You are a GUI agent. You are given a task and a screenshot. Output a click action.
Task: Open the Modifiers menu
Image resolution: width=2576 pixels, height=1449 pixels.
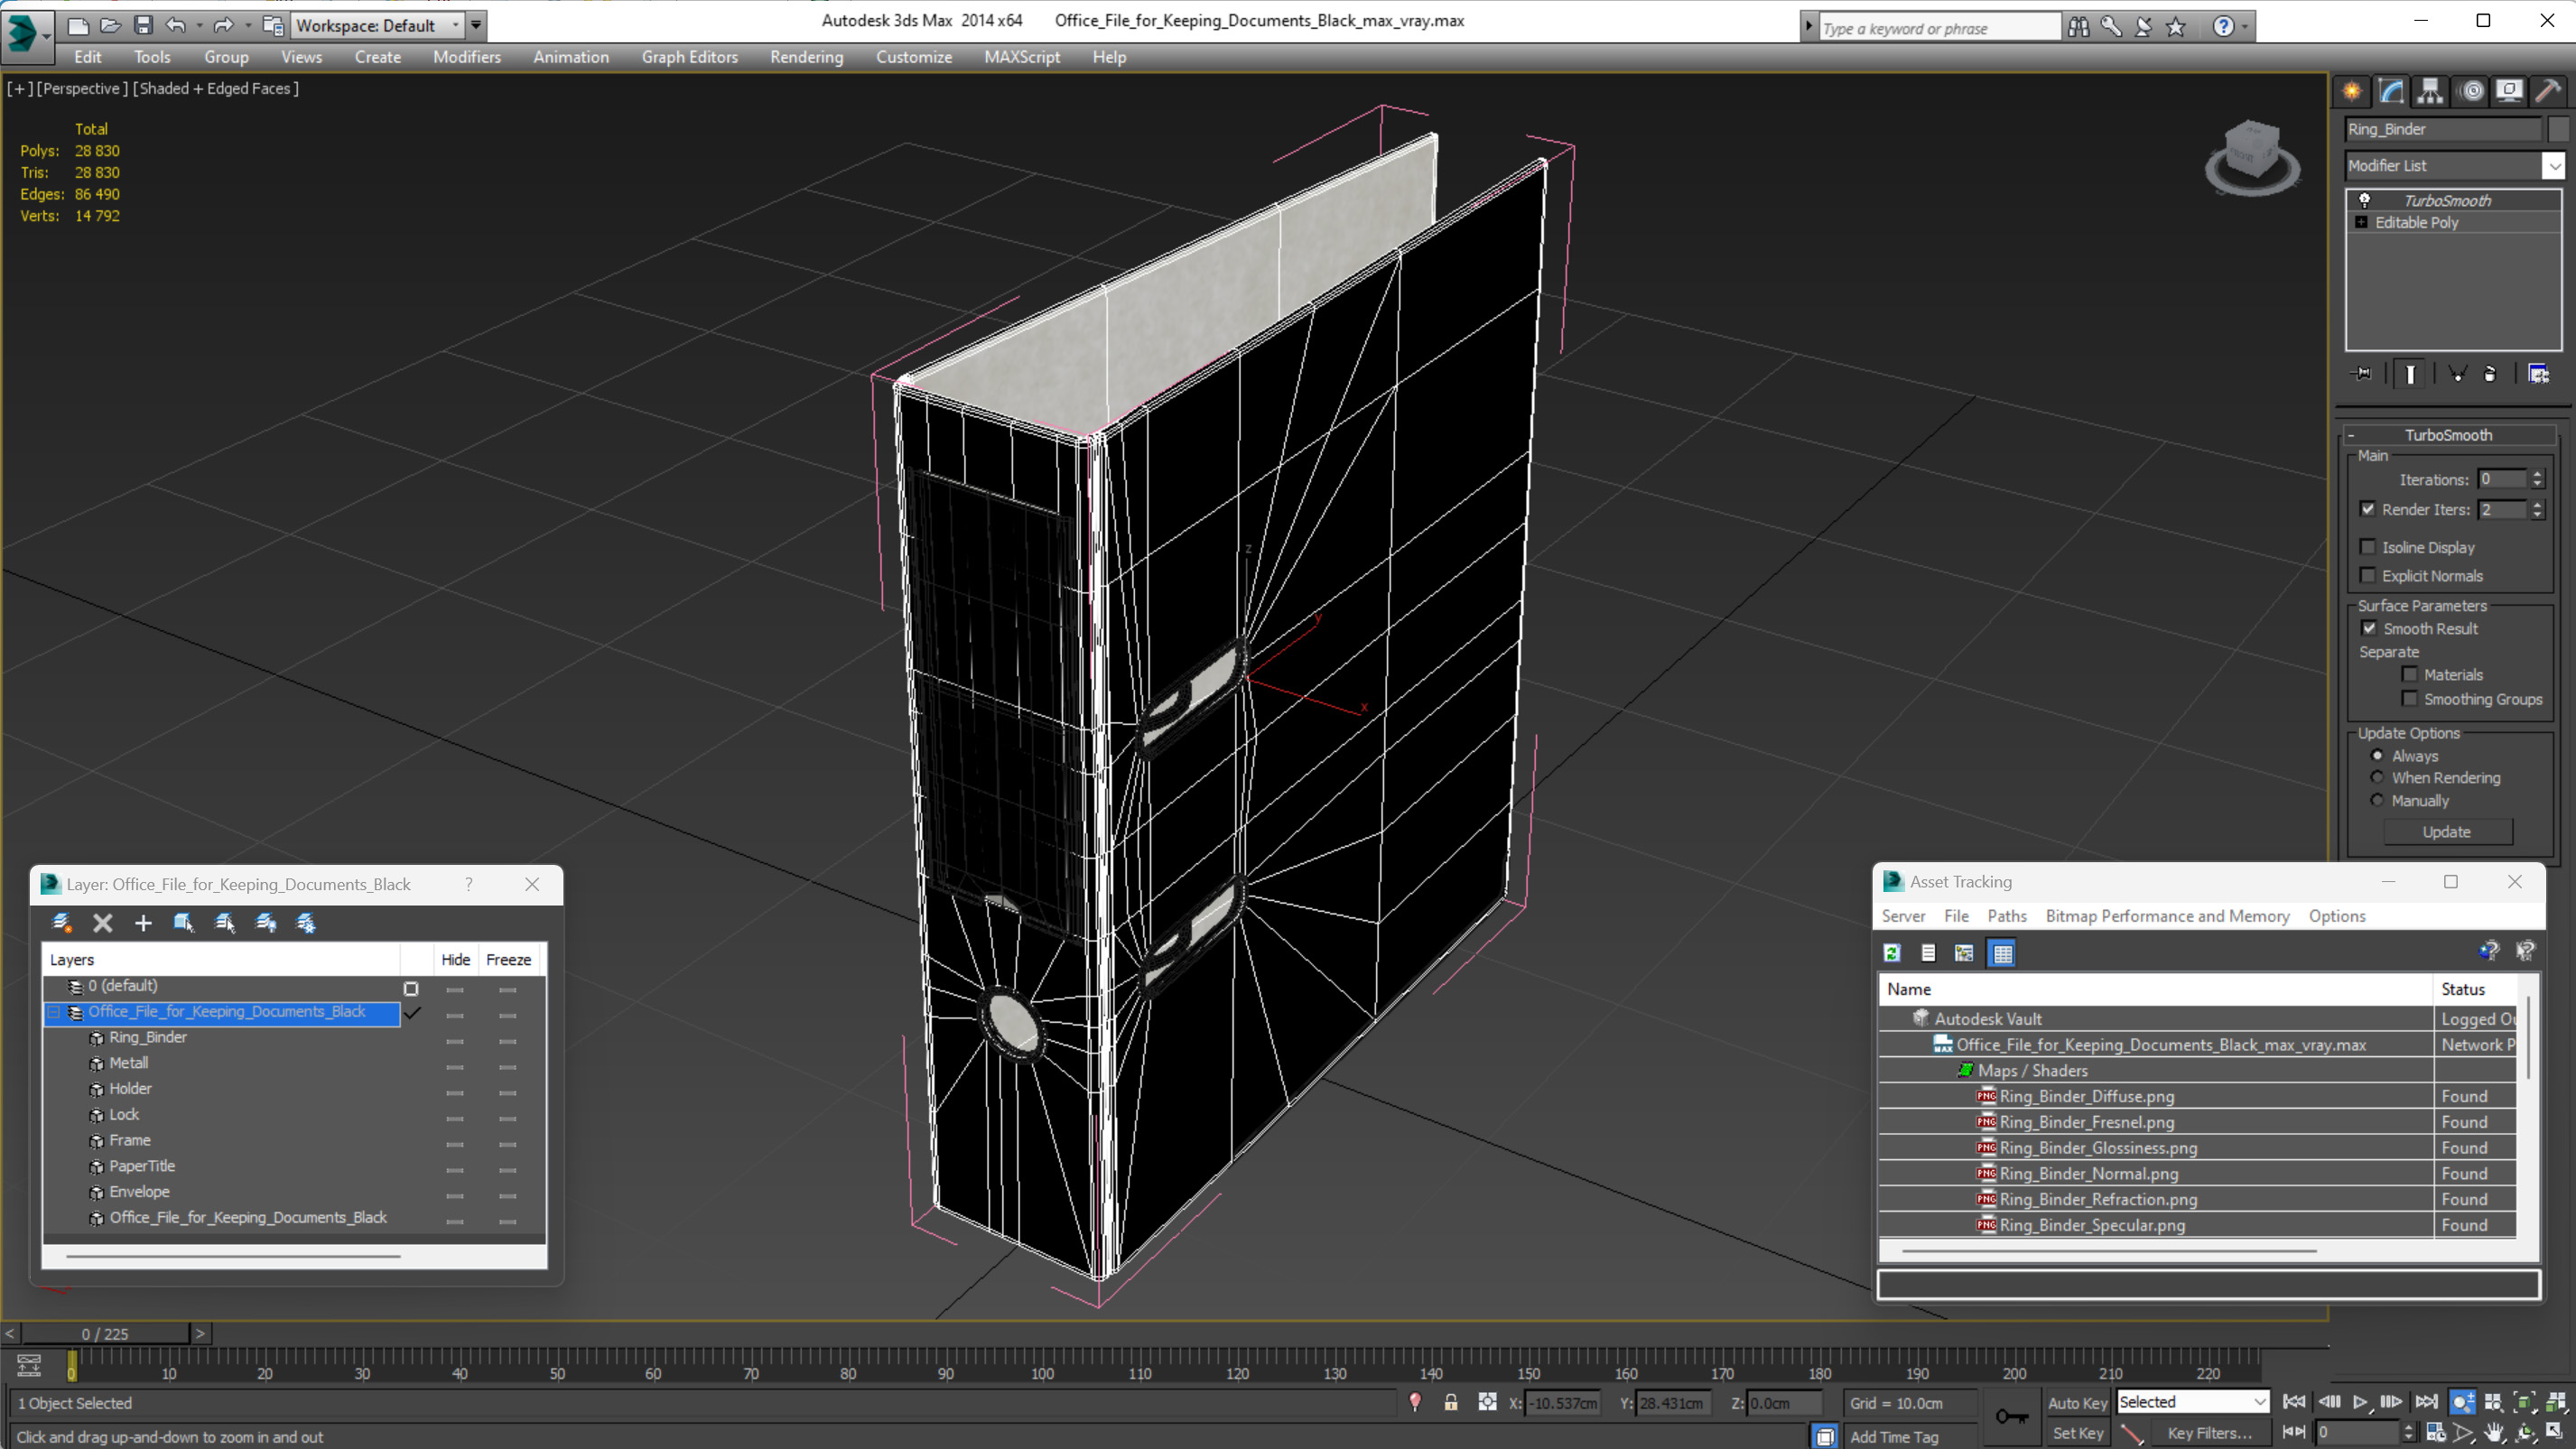[467, 57]
